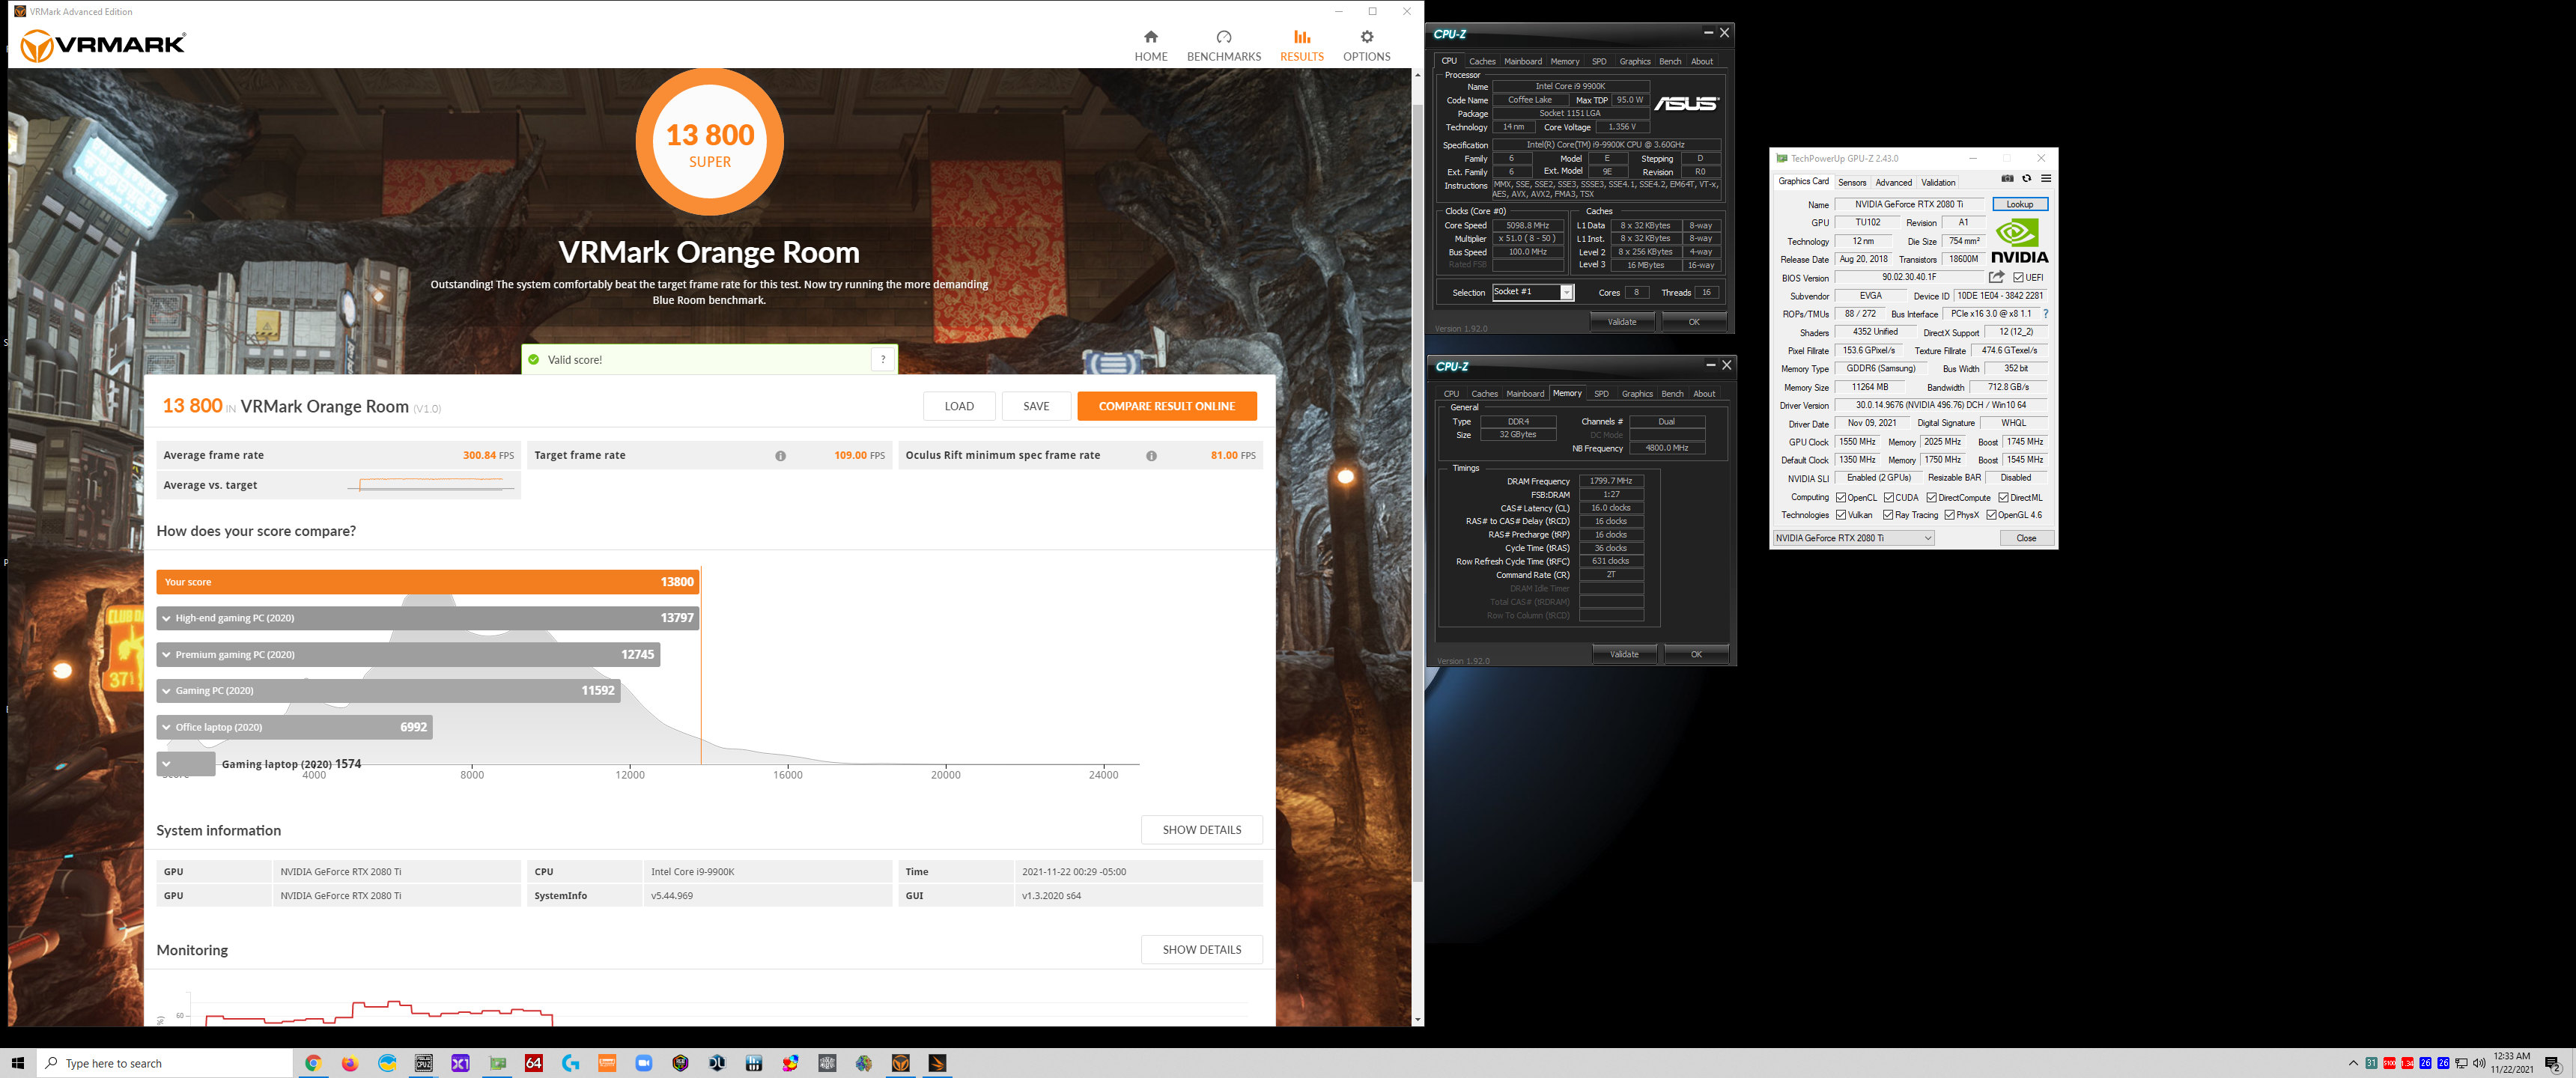
Task: Open Mainboard tab in upper CPU-Z window
Action: point(1523,62)
